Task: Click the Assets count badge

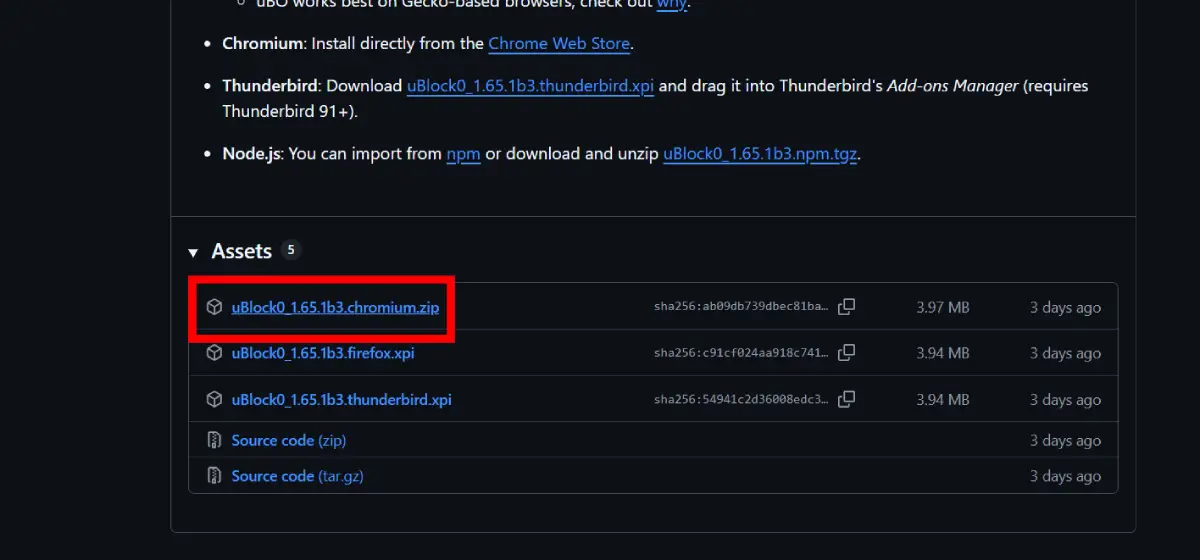Action: point(291,250)
